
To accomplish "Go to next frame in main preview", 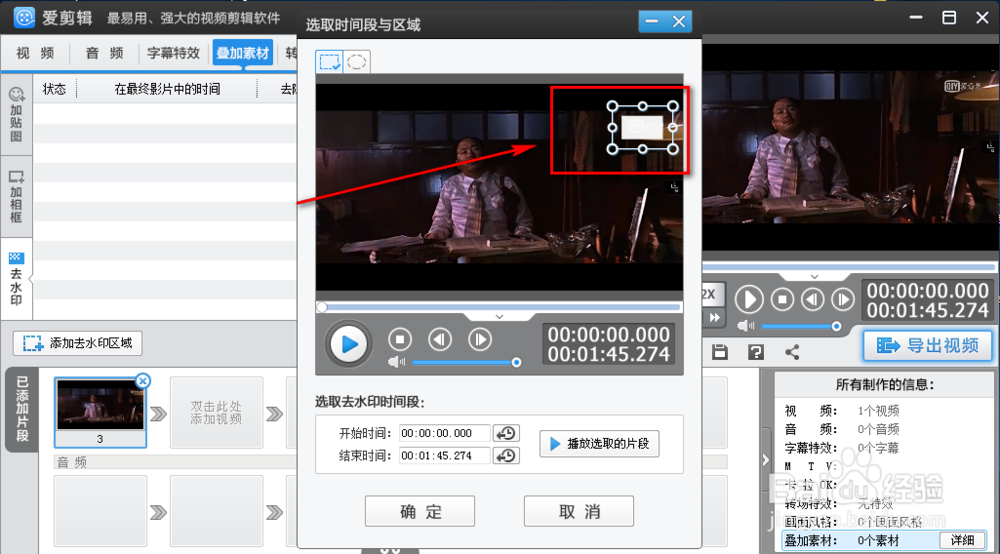I will point(843,299).
